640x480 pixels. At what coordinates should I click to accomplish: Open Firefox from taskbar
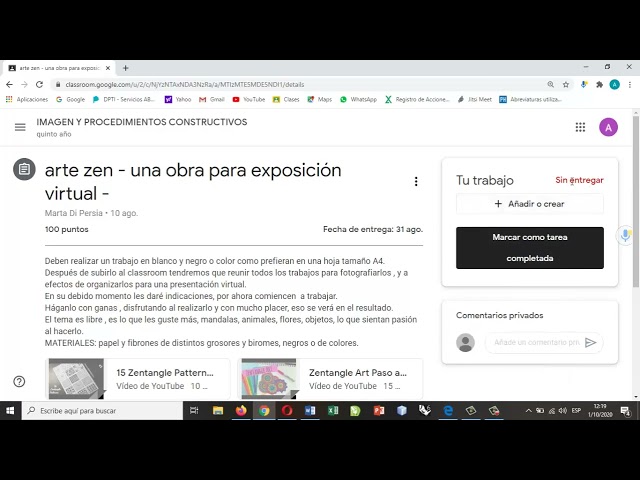click(241, 411)
